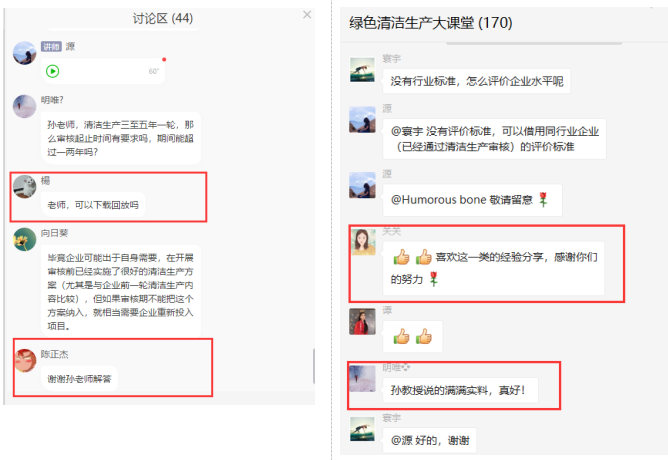Close the 讨论区 discussion panel
Image resolution: width=668 pixels, height=460 pixels.
tap(307, 15)
